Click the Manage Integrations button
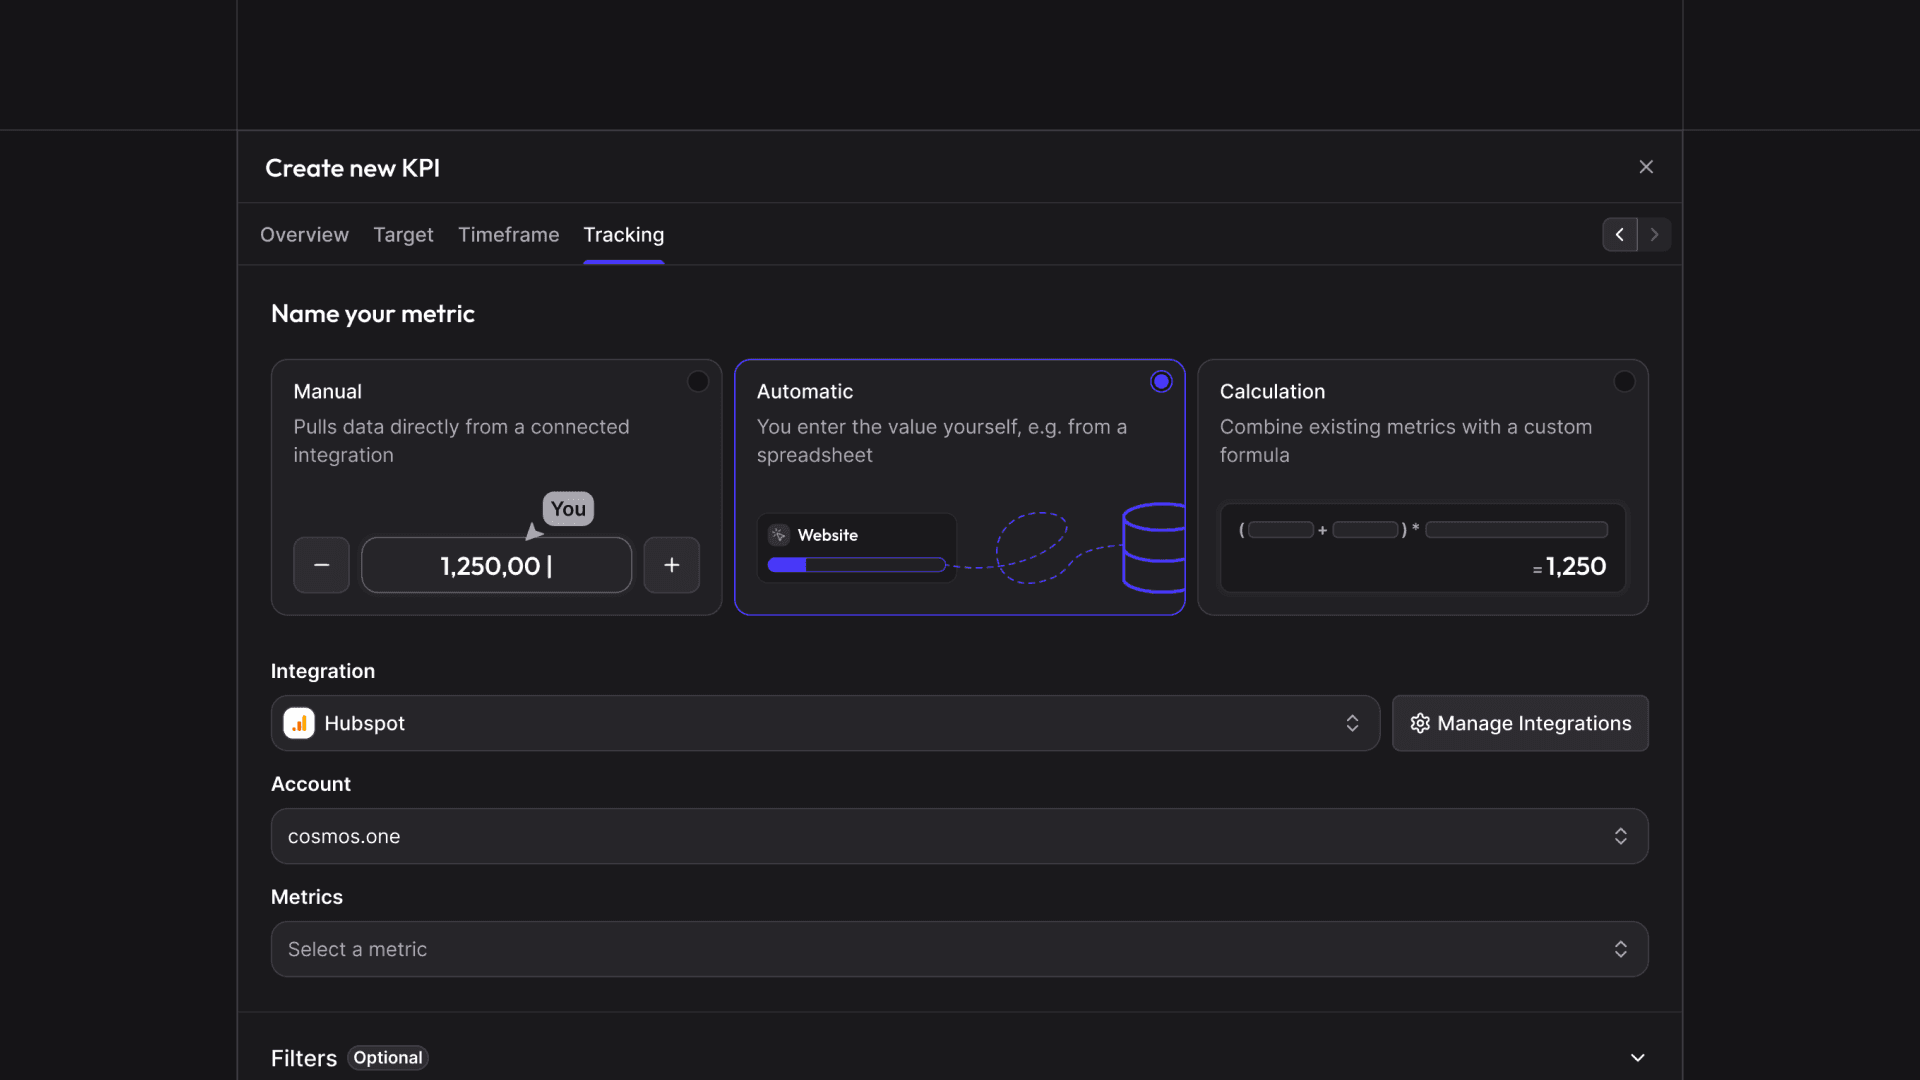Image resolution: width=1920 pixels, height=1080 pixels. click(x=1520, y=723)
